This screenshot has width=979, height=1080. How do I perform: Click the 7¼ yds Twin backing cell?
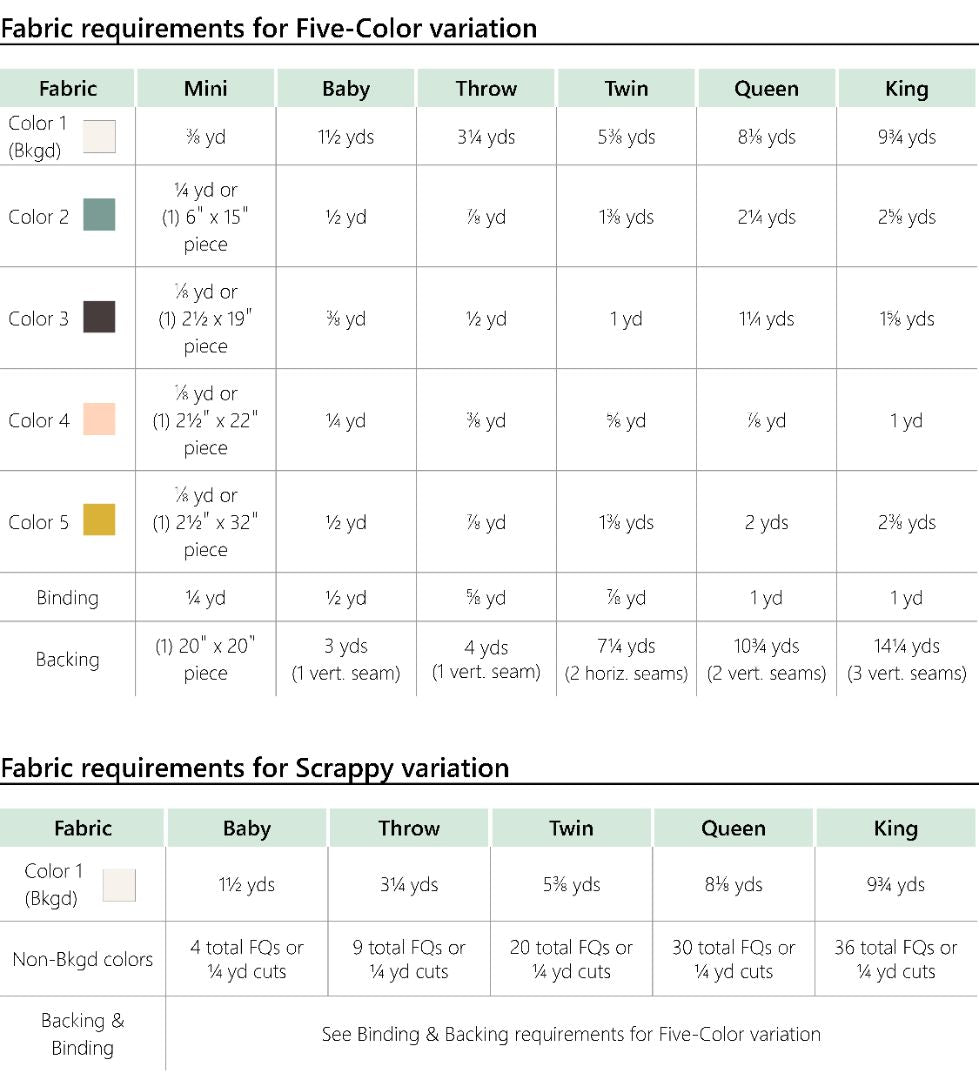pyautogui.click(x=626, y=659)
